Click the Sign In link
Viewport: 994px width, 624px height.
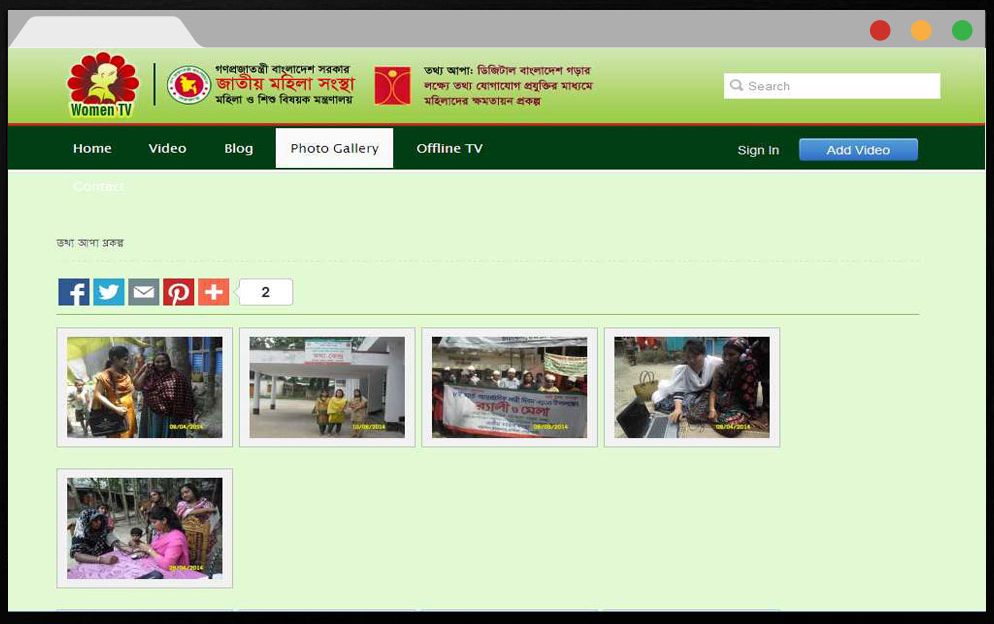click(758, 150)
